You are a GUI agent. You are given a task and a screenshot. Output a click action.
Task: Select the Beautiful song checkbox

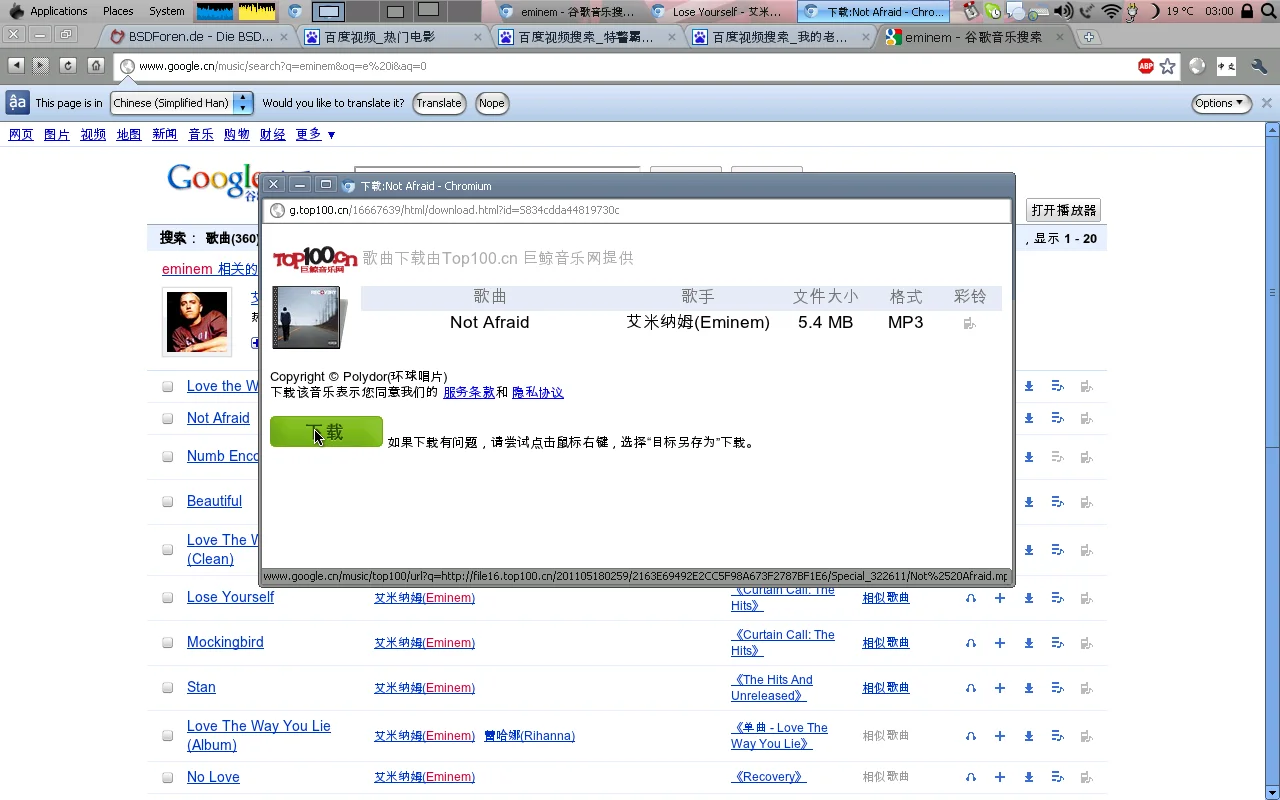(168, 502)
